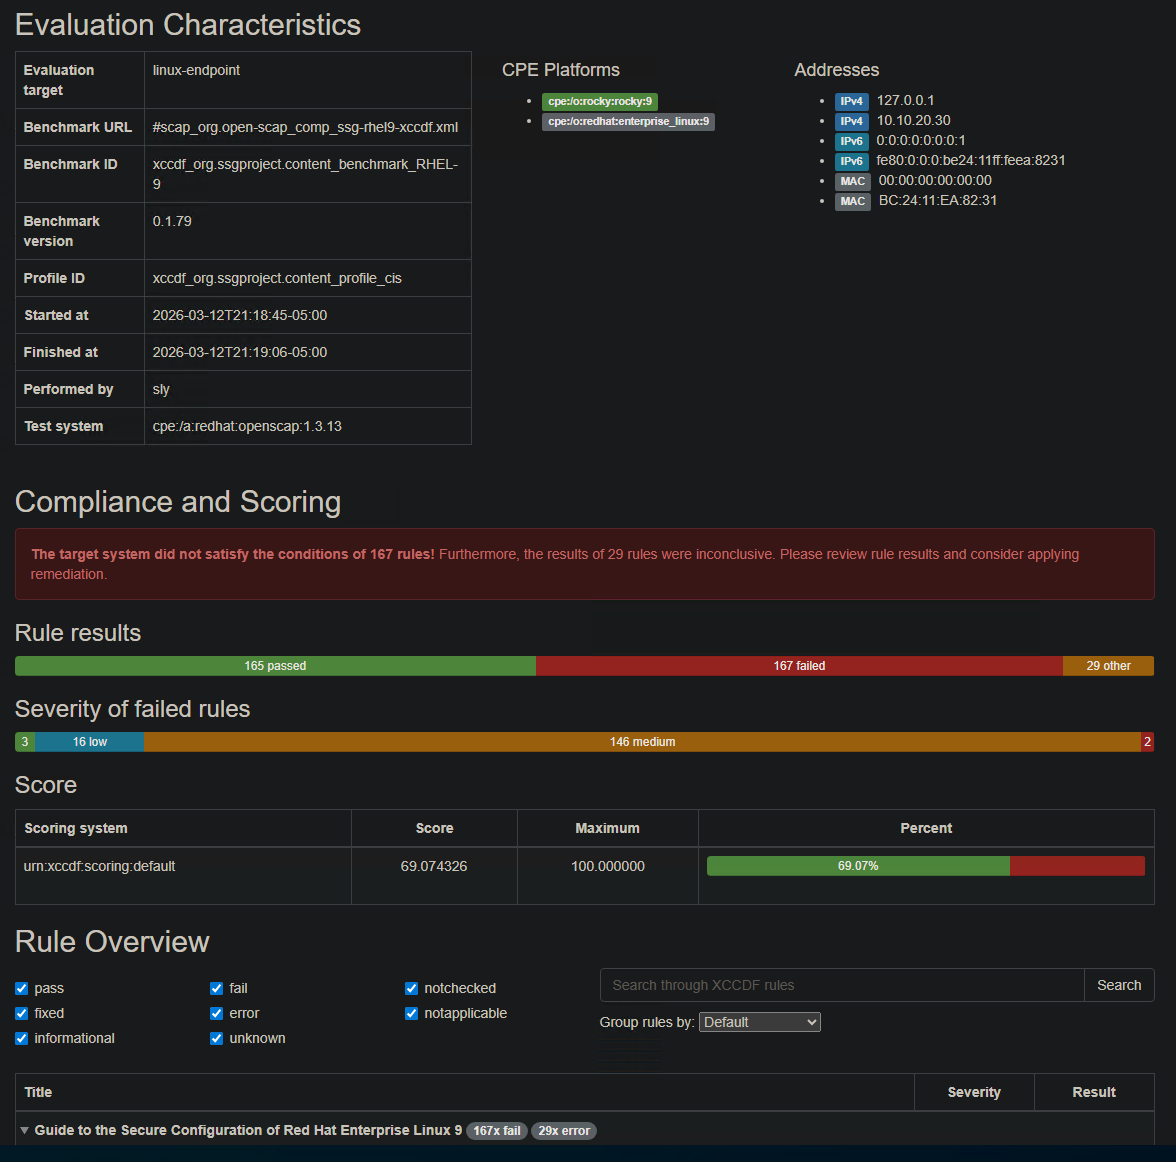
Task: Click the 167x fail badge
Action: [497, 1130]
